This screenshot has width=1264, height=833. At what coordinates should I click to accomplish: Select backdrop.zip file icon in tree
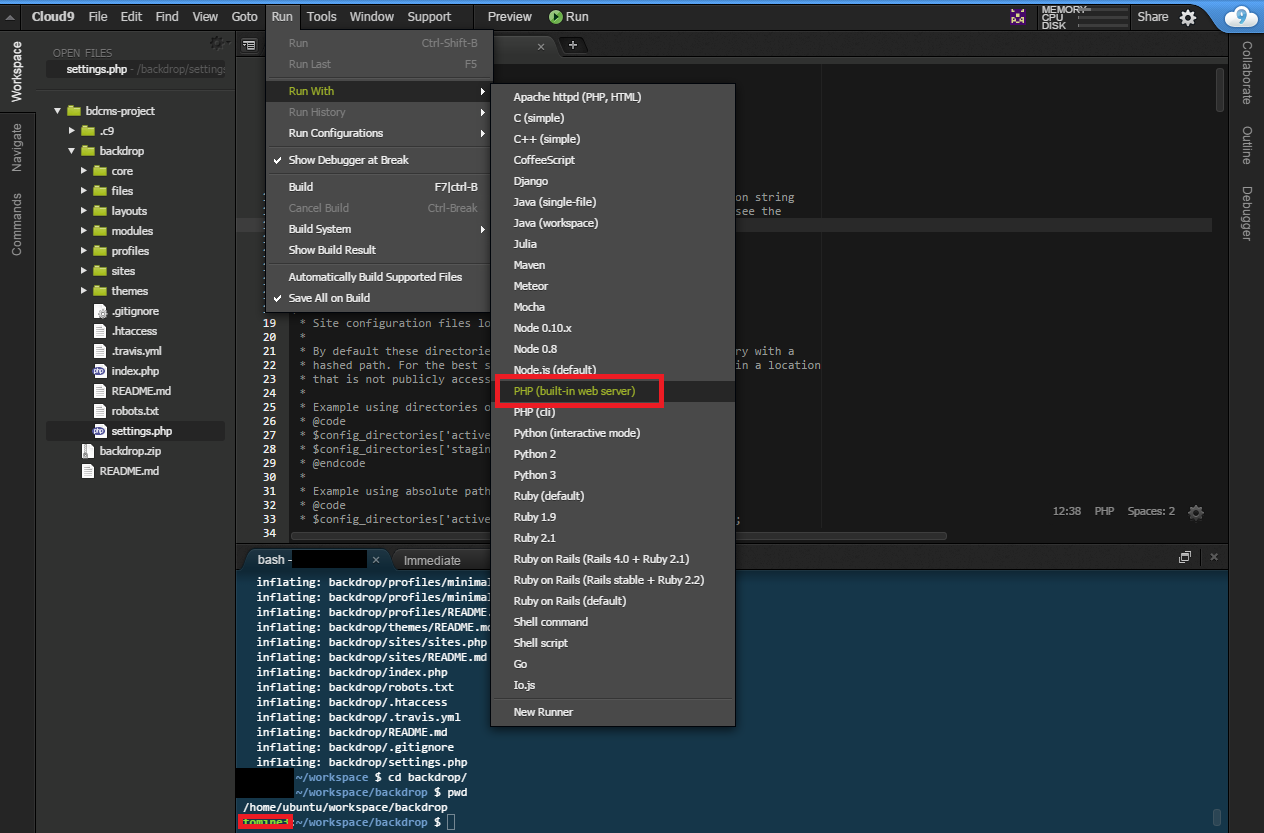[x=87, y=451]
